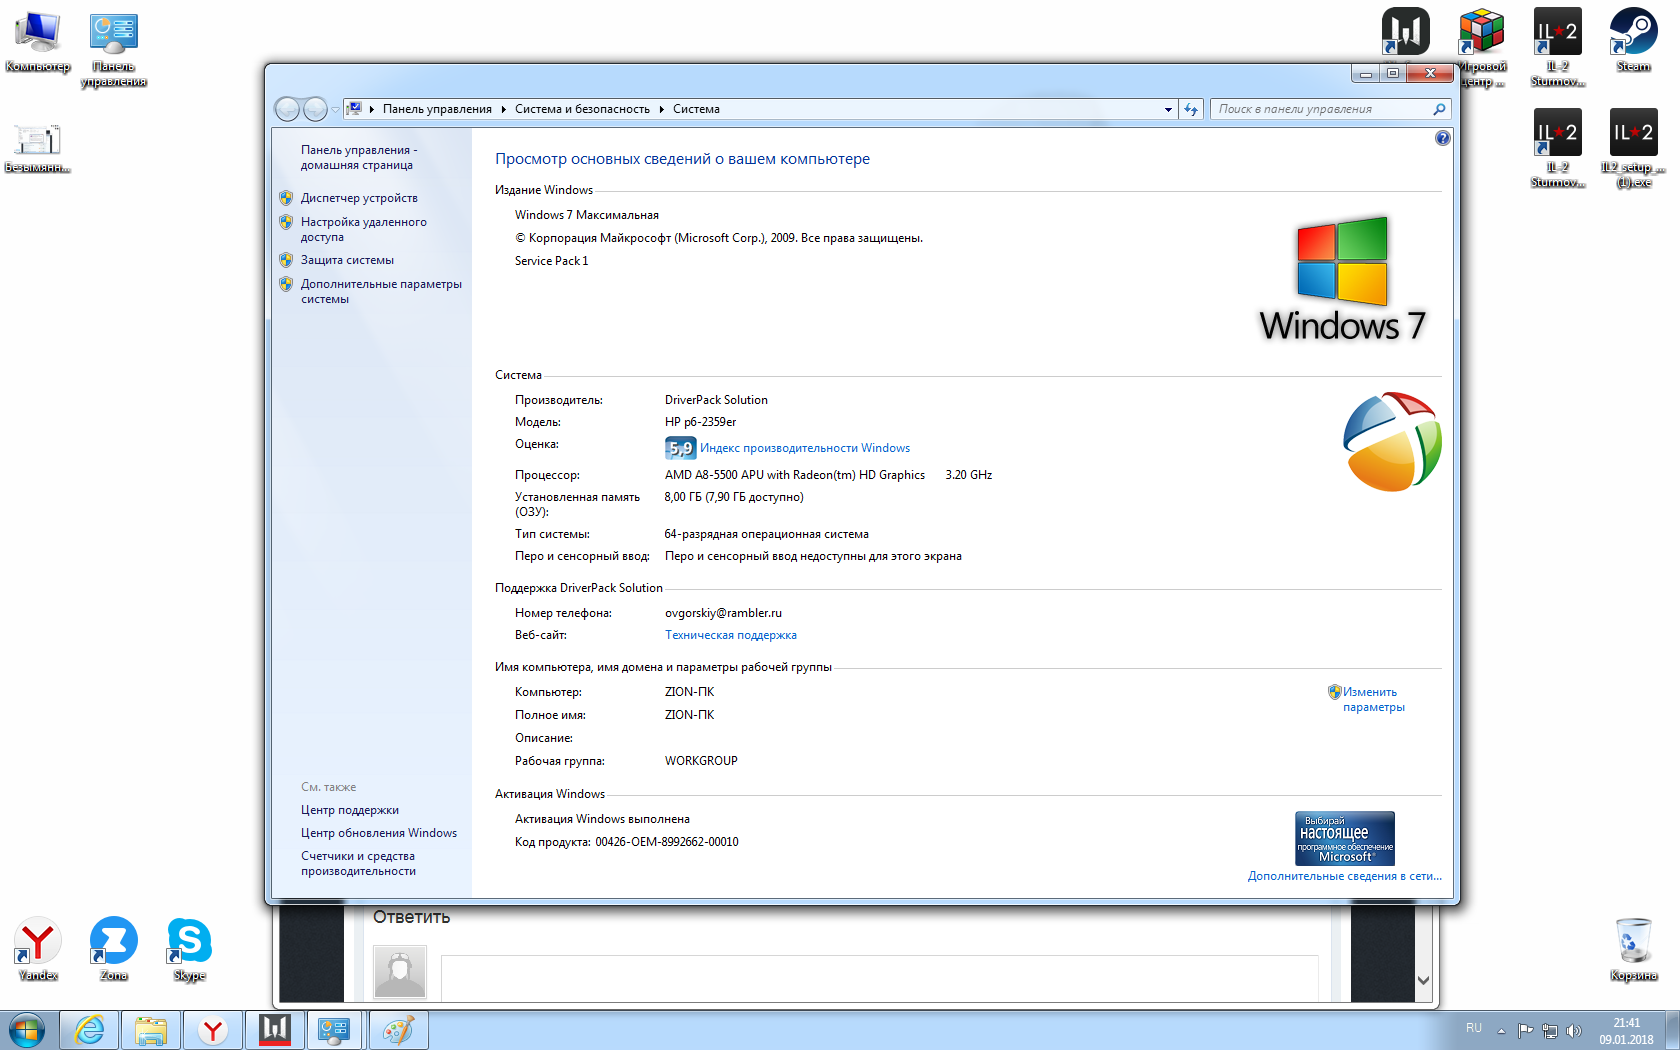
Task: Open the Windows Start menu orb
Action: point(27,1030)
